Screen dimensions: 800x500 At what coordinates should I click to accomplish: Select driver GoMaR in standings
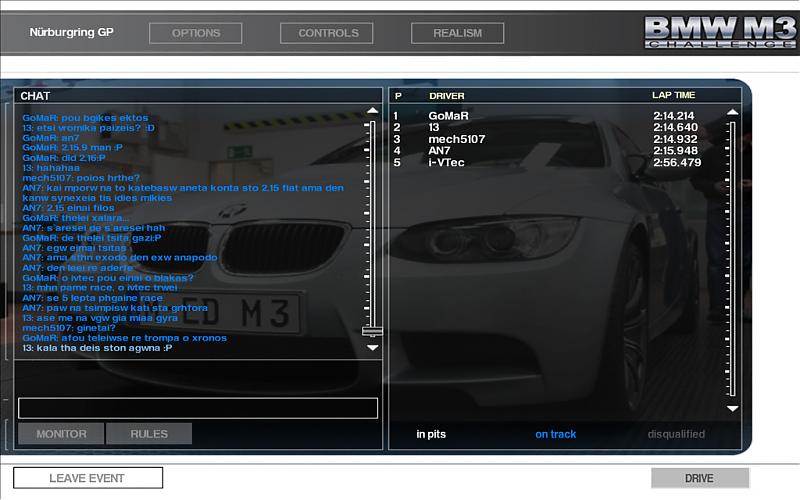point(448,116)
